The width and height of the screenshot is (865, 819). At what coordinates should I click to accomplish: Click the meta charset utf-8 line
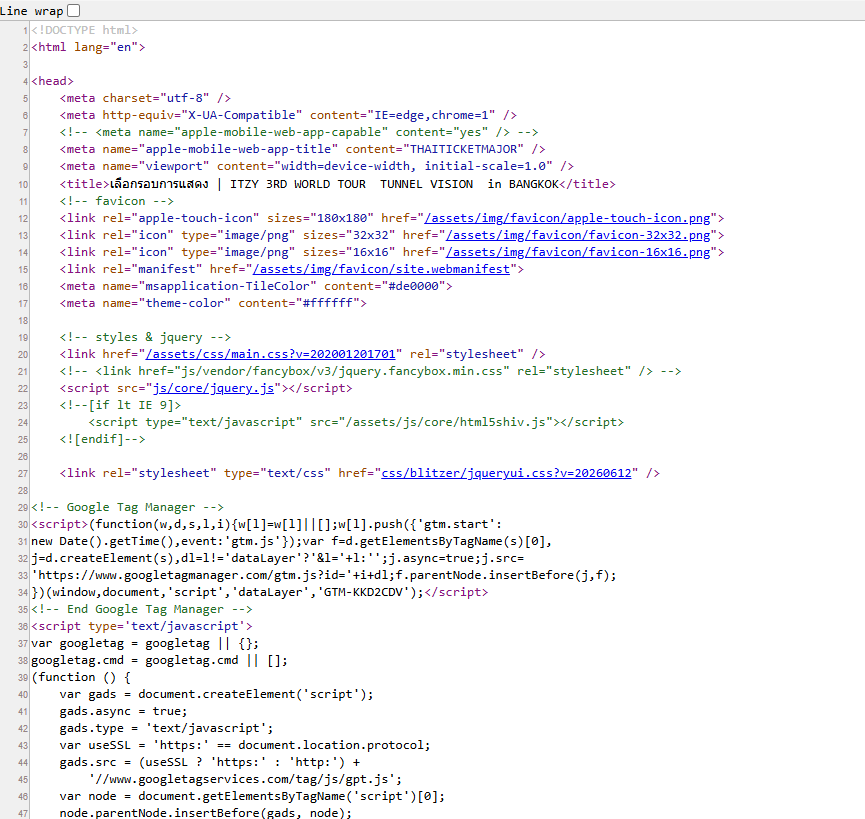click(145, 98)
